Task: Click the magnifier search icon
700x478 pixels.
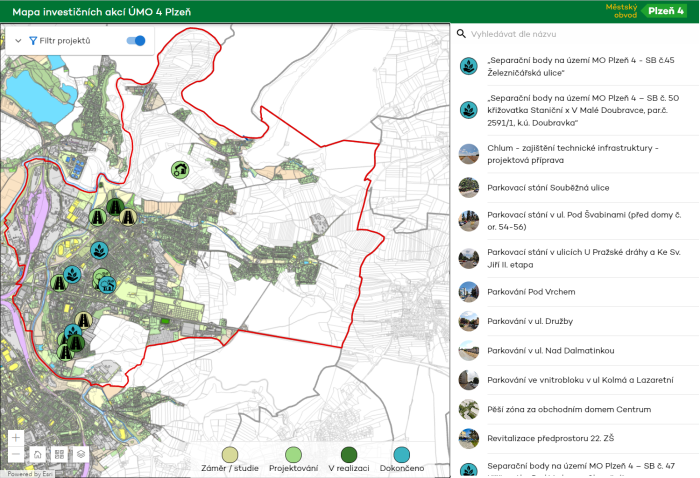Action: pyautogui.click(x=461, y=33)
